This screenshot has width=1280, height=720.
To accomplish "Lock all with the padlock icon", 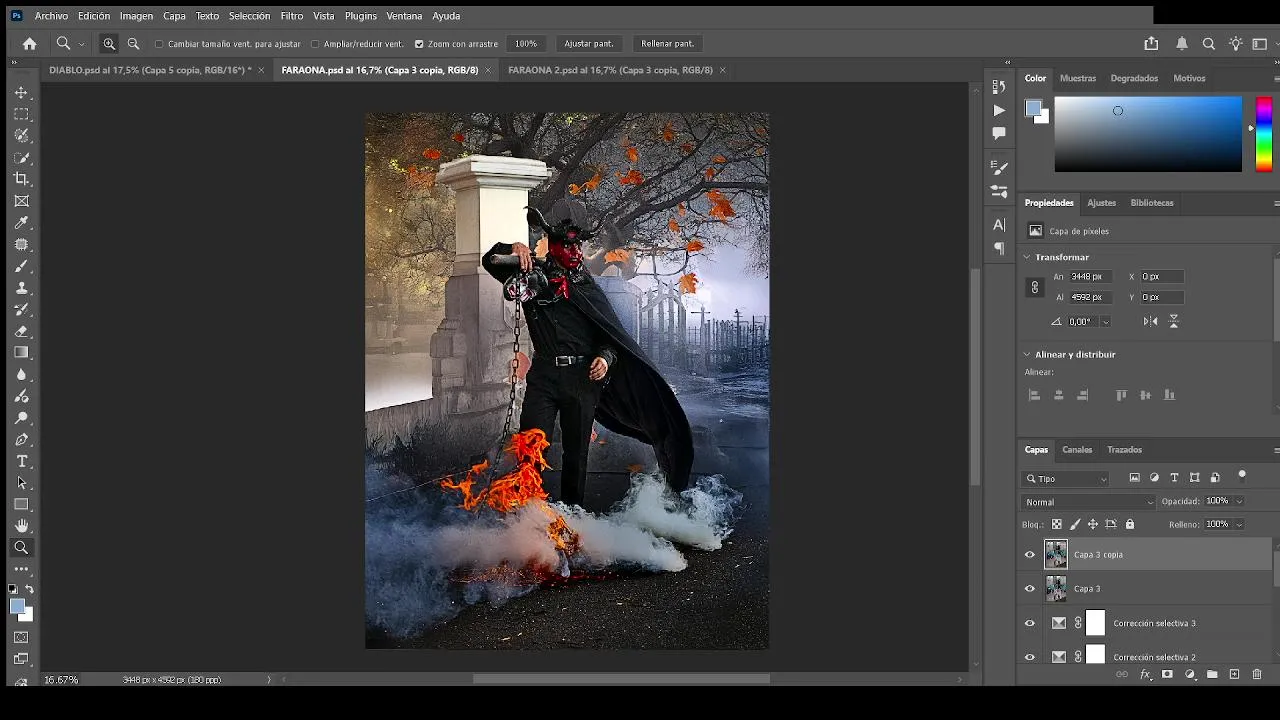I will click(1130, 524).
